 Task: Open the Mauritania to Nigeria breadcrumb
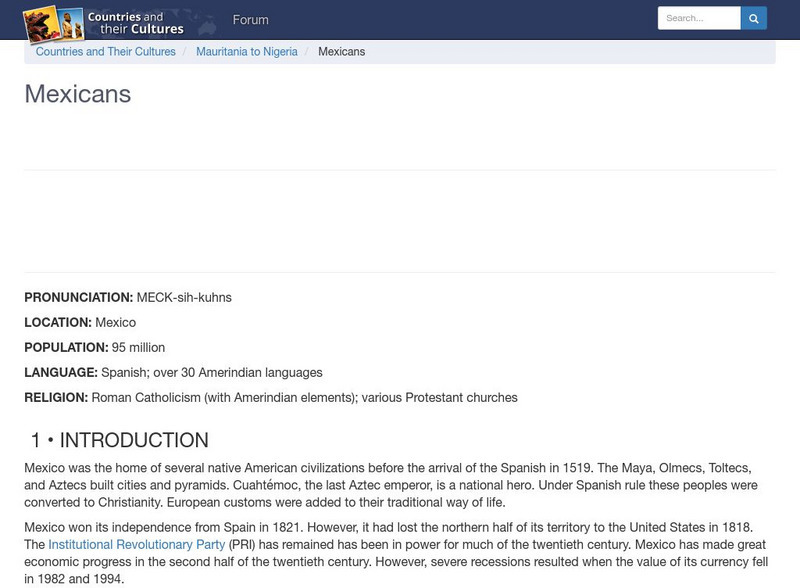click(247, 52)
